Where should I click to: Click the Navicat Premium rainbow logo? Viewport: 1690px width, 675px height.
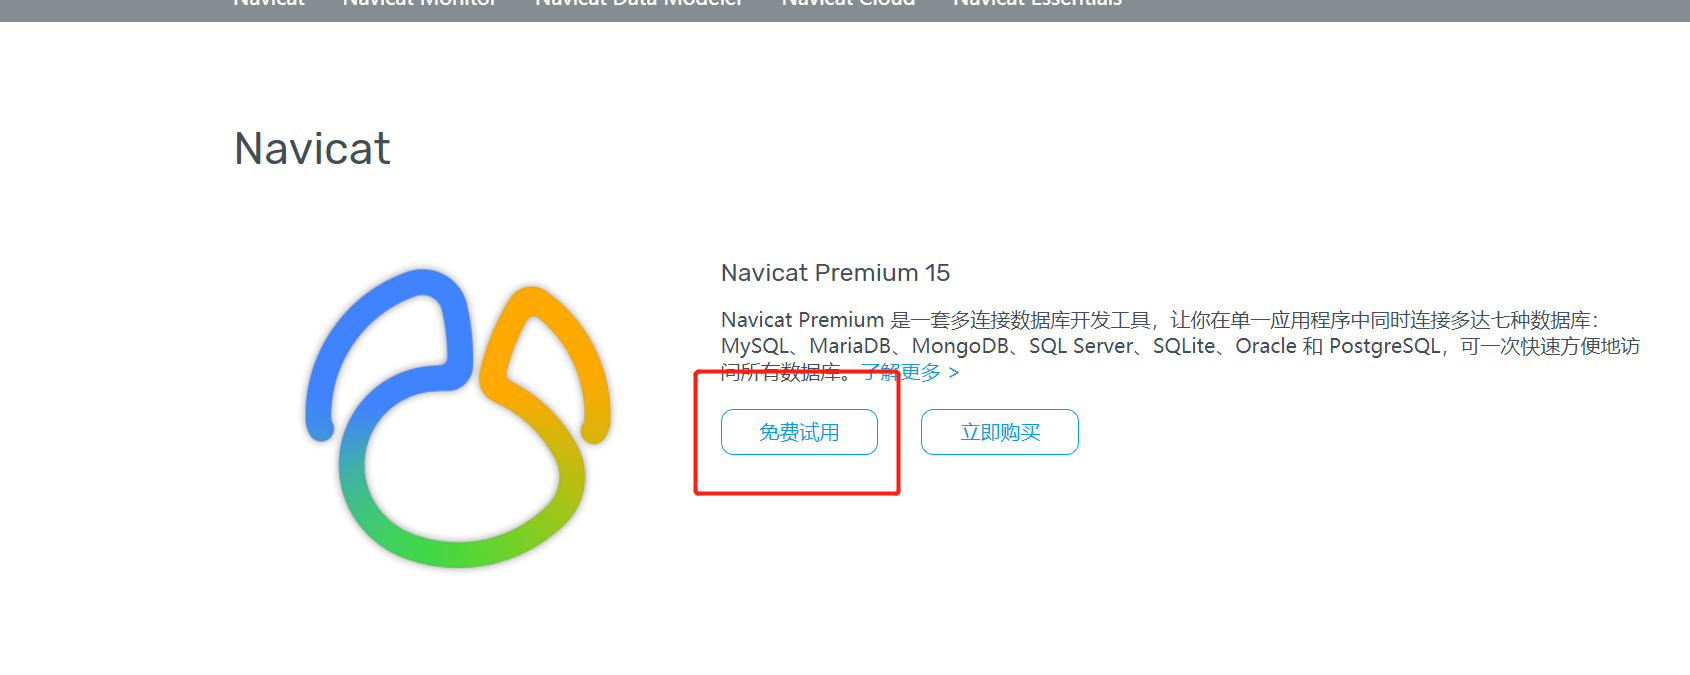(x=458, y=418)
